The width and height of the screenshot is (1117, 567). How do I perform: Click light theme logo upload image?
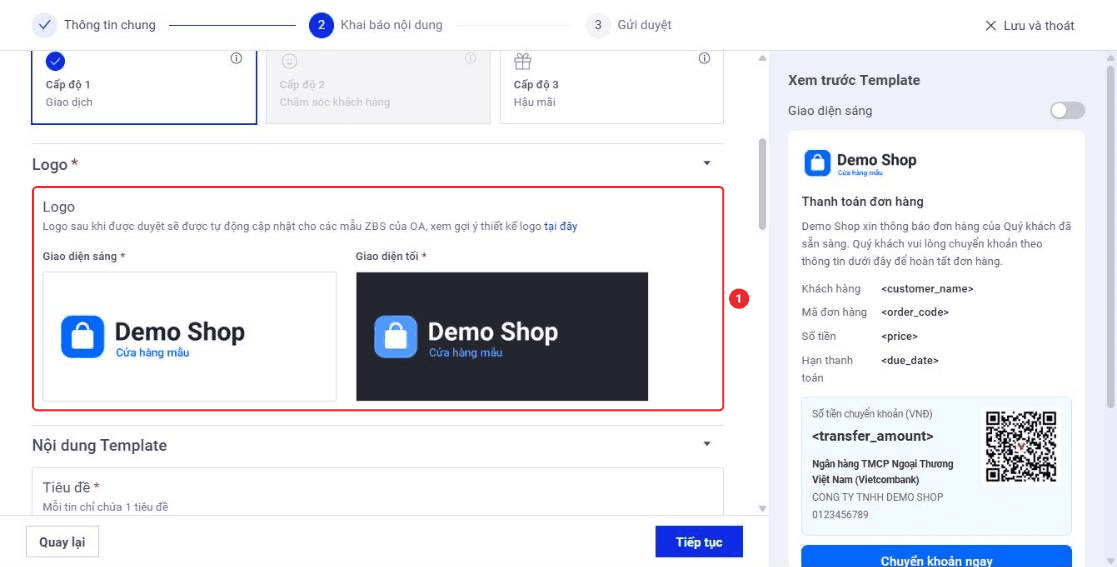(189, 336)
